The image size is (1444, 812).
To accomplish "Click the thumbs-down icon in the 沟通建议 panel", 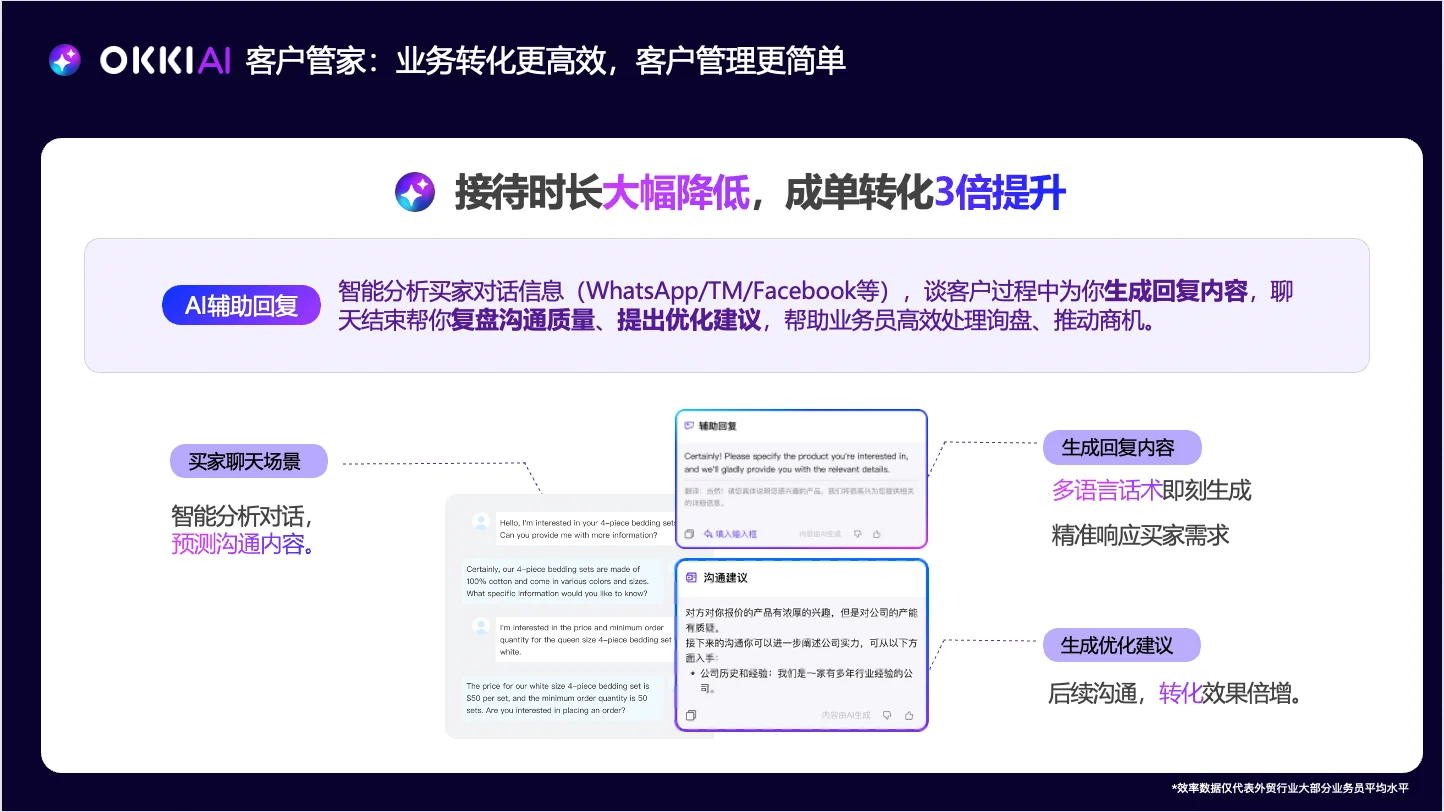I will coord(887,715).
